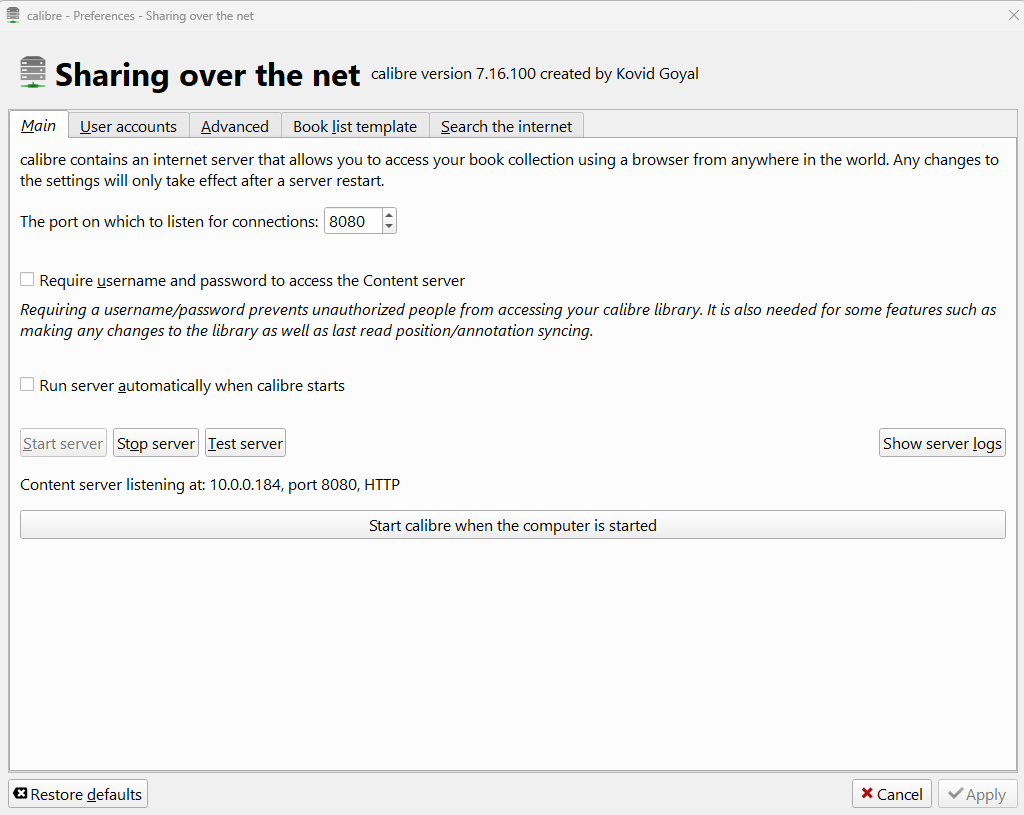Go to Search the internet tab
This screenshot has width=1024, height=815.
pos(506,126)
